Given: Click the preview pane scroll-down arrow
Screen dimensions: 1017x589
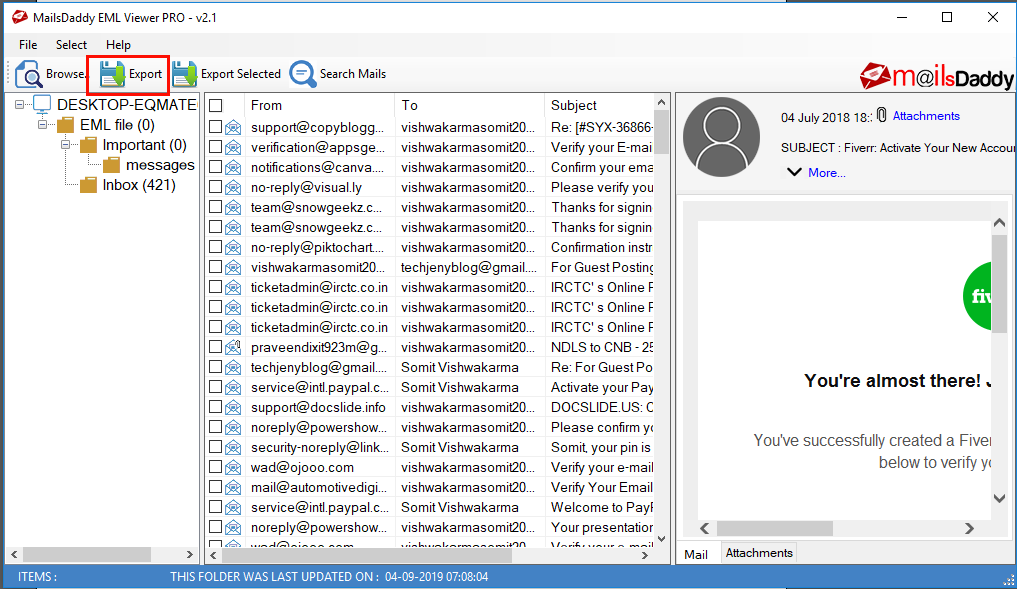Looking at the screenshot, I should click(x=999, y=498).
